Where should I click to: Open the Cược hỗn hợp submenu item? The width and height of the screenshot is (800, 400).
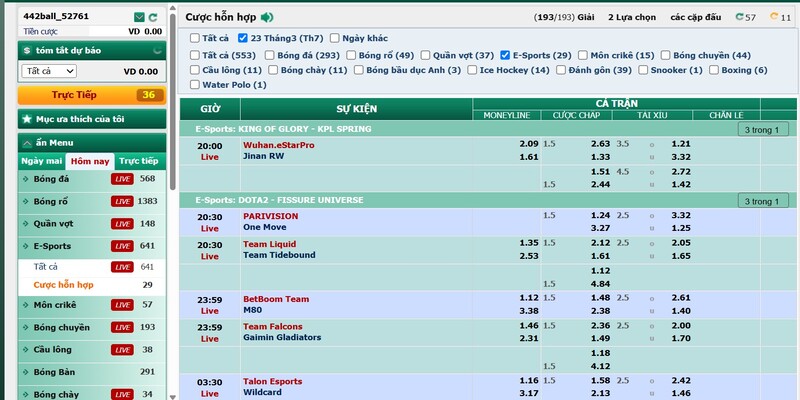(x=64, y=285)
